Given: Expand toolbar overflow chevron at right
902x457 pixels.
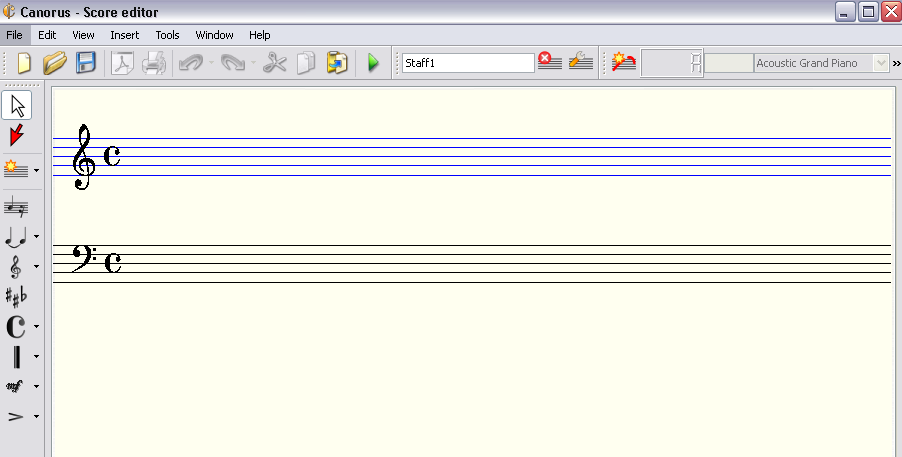Looking at the screenshot, I should pyautogui.click(x=896, y=63).
